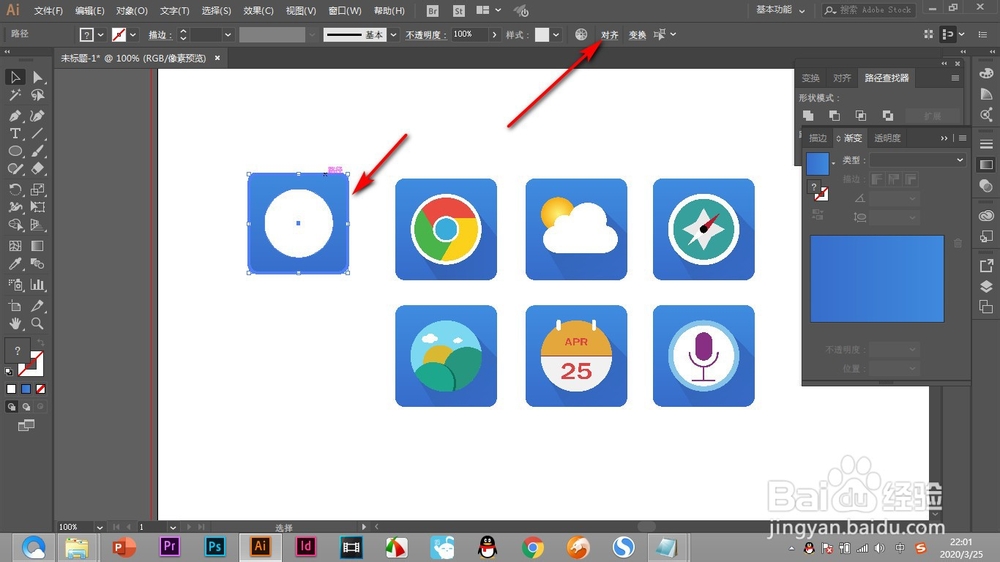The width and height of the screenshot is (1000, 562).
Task: Switch to the 变换 panel tab
Action: click(811, 78)
